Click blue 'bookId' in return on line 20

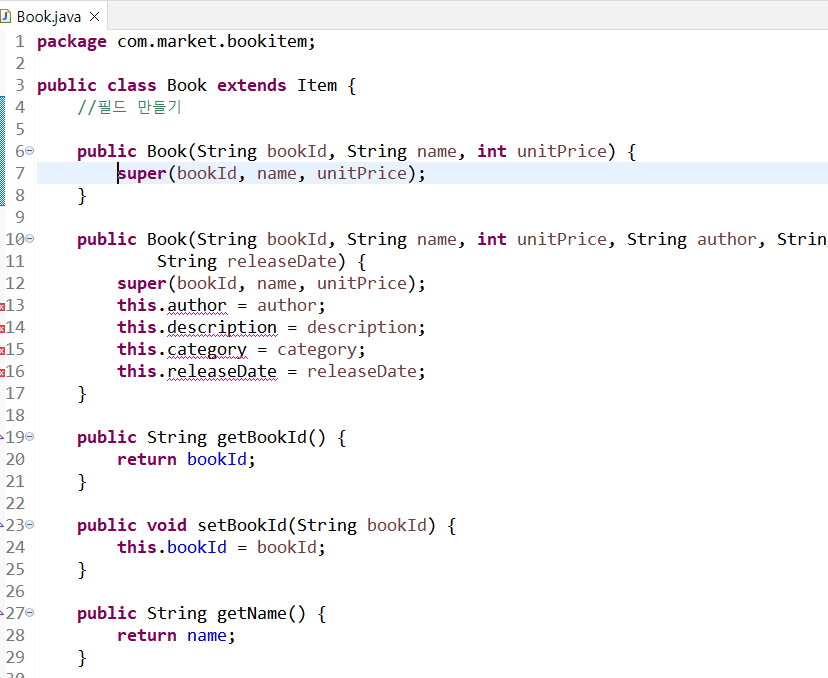click(x=217, y=459)
